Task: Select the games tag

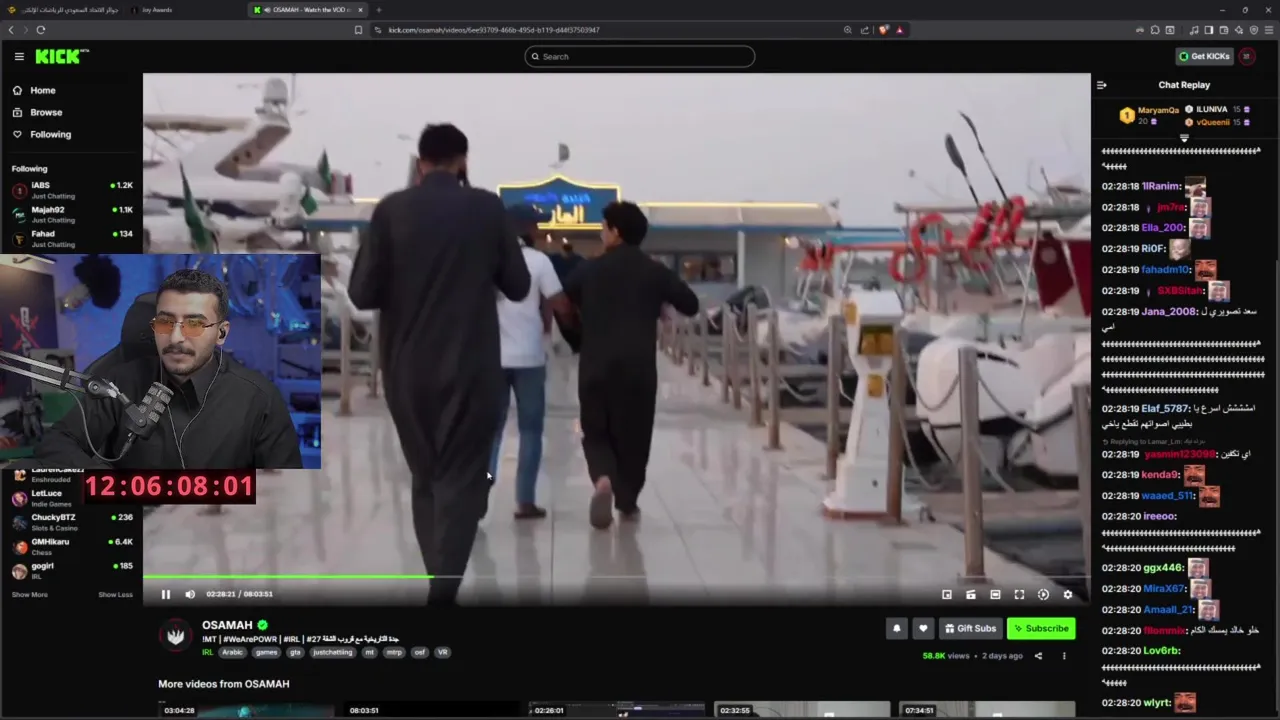Action: coord(266,652)
